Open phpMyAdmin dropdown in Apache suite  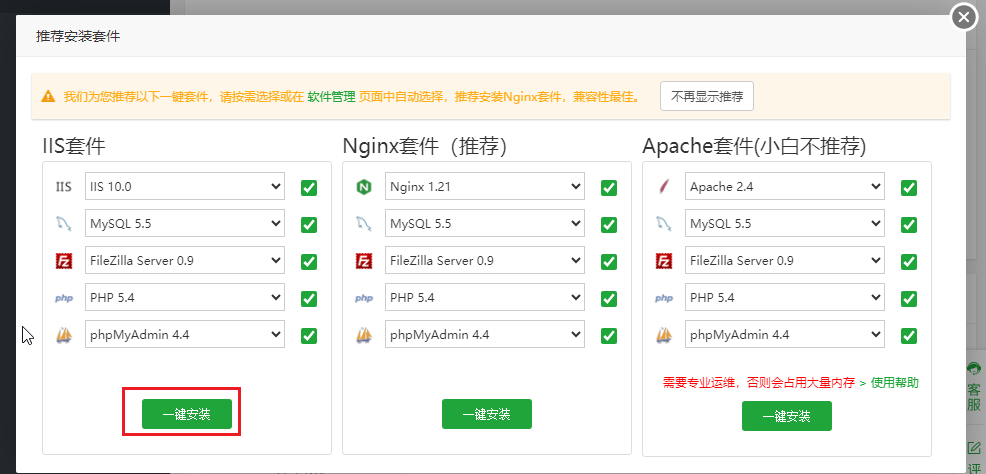coord(785,334)
